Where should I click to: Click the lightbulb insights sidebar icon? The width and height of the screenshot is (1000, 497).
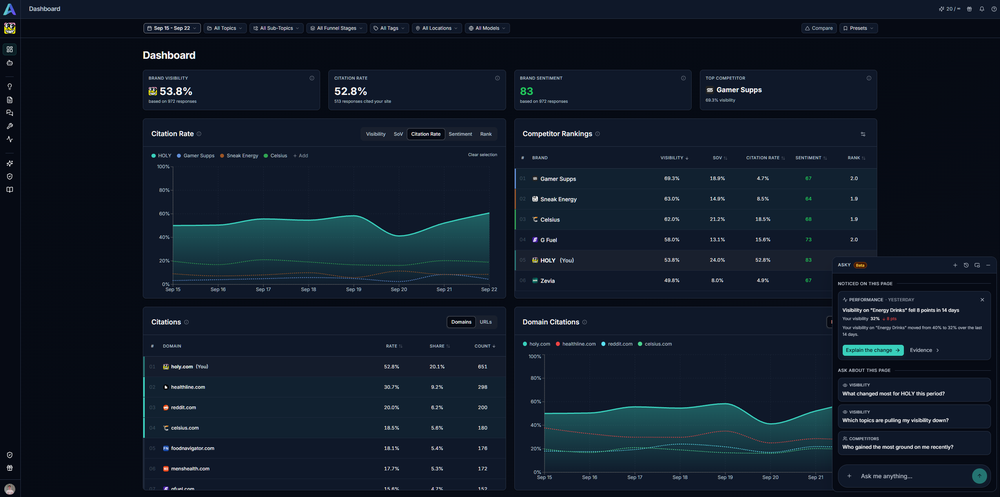click(10, 87)
